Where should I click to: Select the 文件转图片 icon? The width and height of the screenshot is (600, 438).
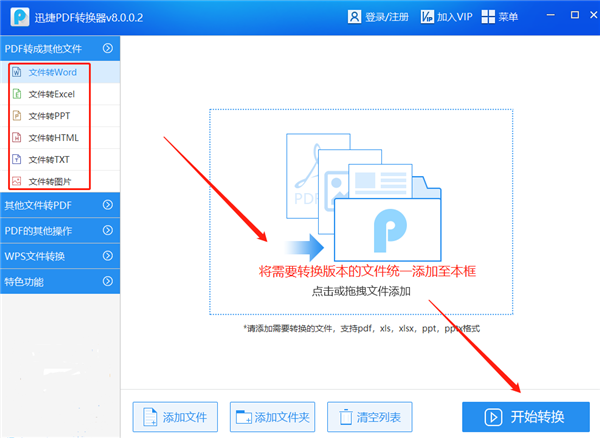16,181
